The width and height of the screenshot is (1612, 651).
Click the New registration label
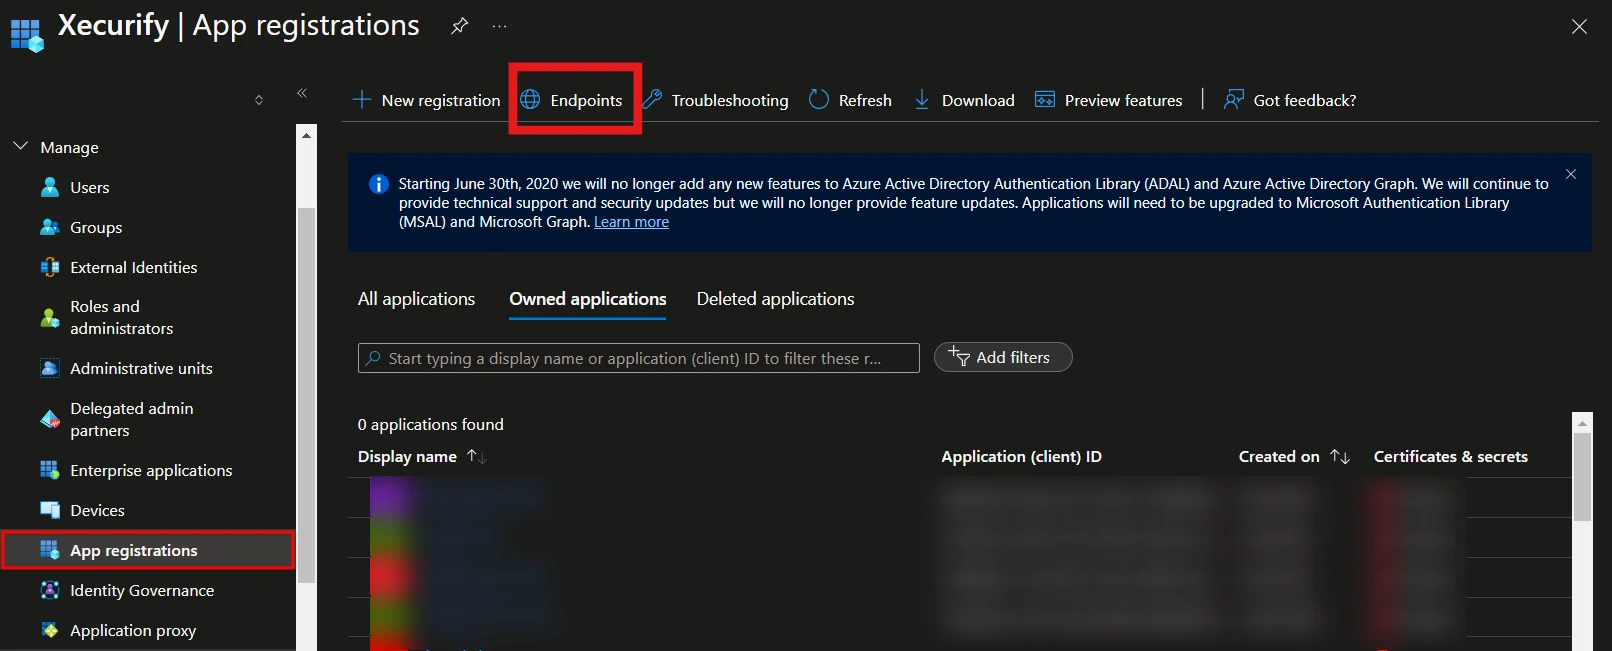click(441, 100)
